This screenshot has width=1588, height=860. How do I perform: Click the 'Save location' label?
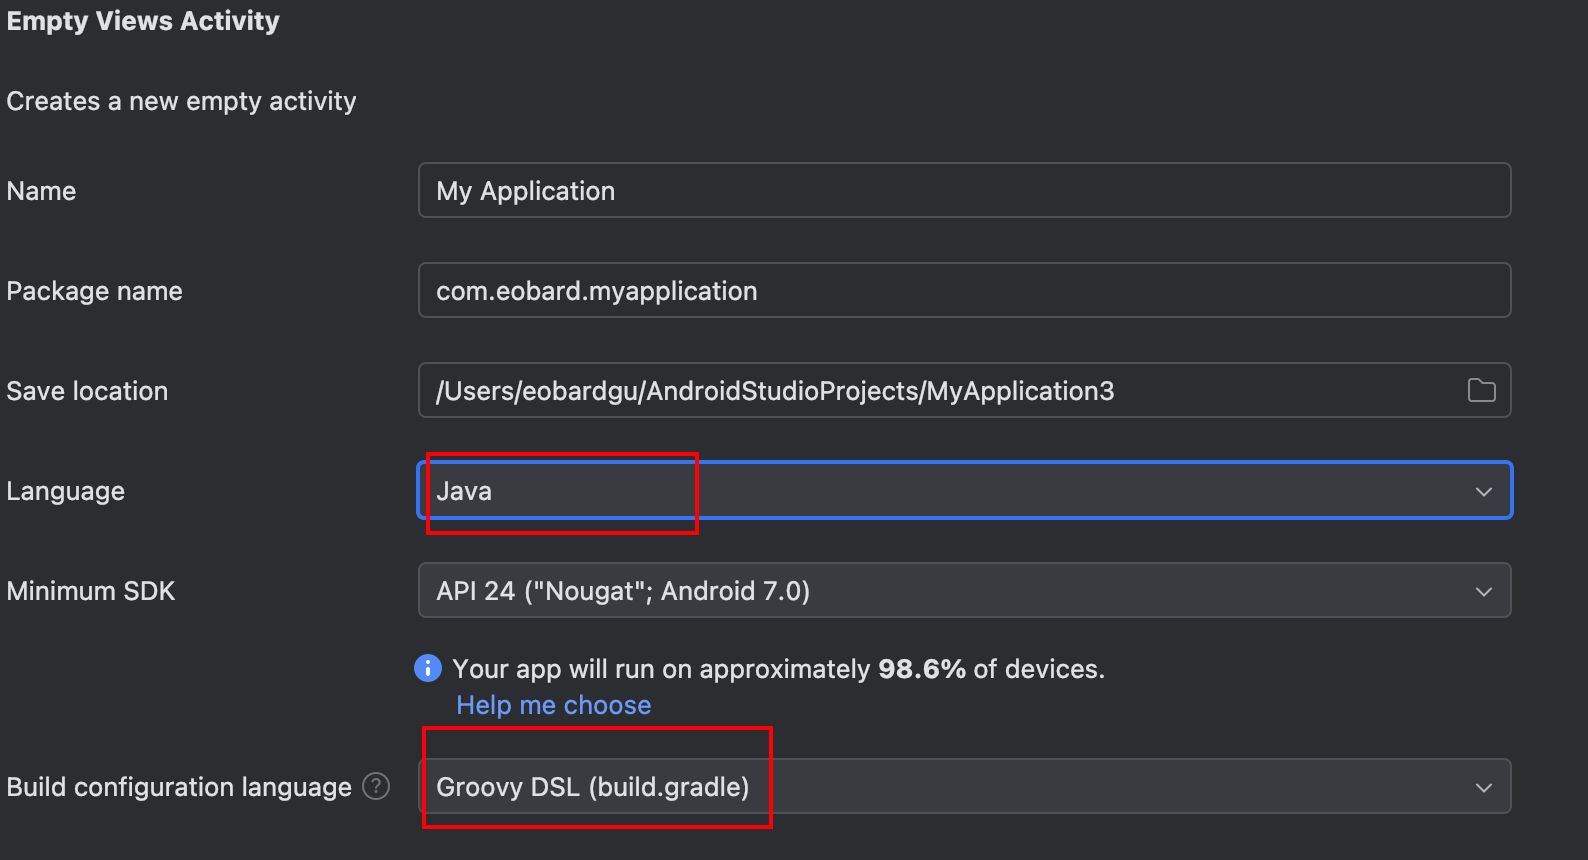click(87, 391)
